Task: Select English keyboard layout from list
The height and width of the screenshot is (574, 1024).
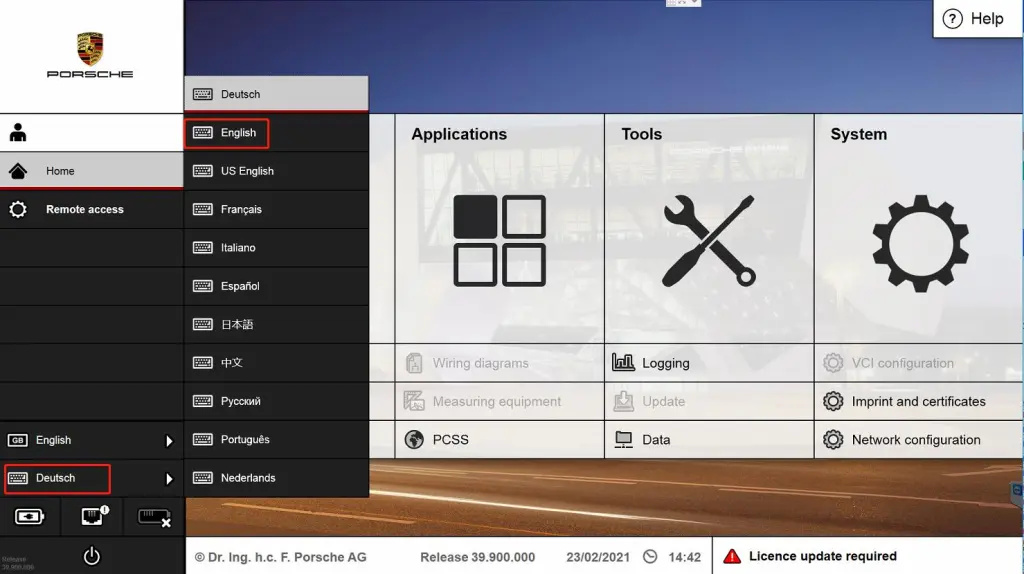Action: point(238,133)
